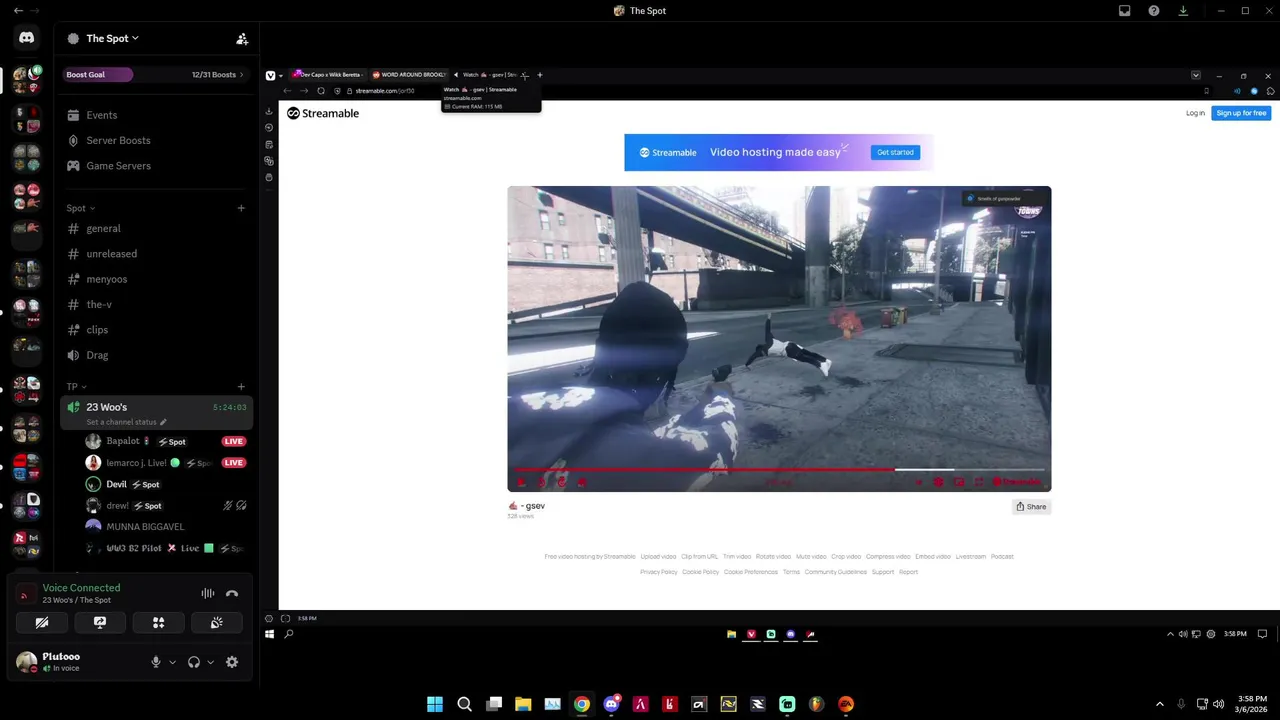Image resolution: width=1280 pixels, height=720 pixels.
Task: Click Bapalot's LIVE badge
Action: [x=234, y=441]
